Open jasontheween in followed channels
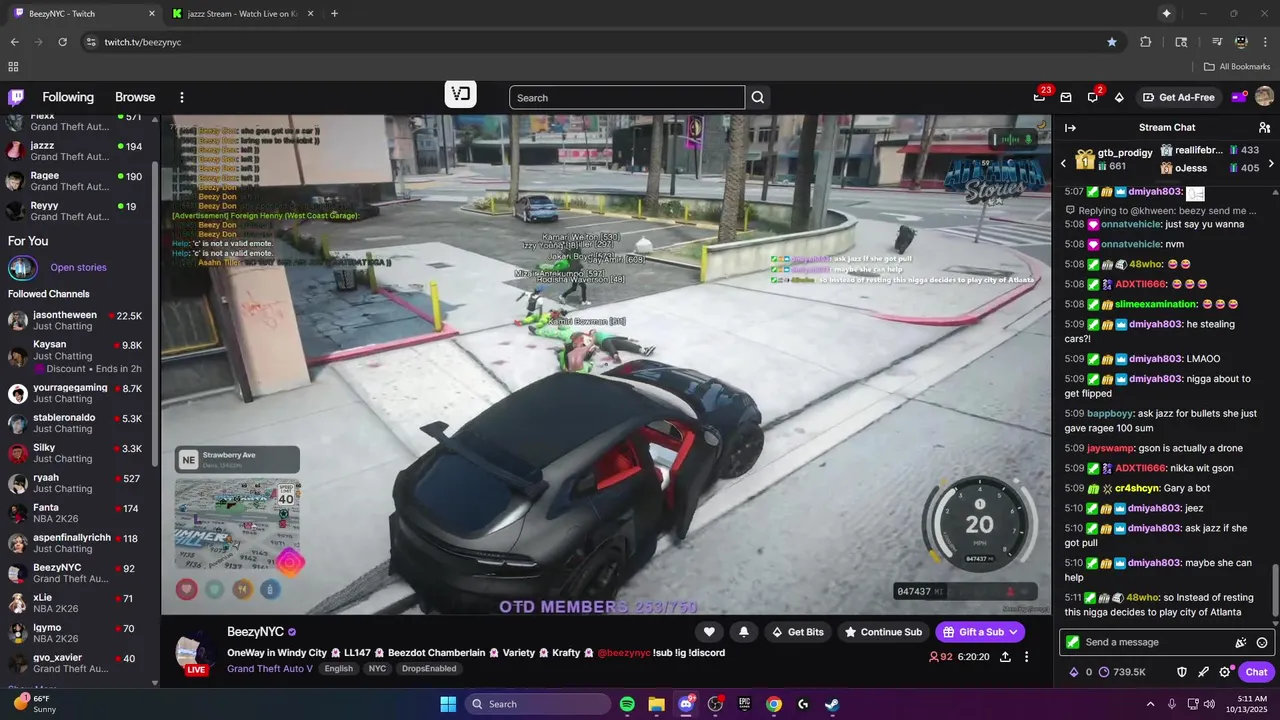The image size is (1280, 720). pos(77,321)
